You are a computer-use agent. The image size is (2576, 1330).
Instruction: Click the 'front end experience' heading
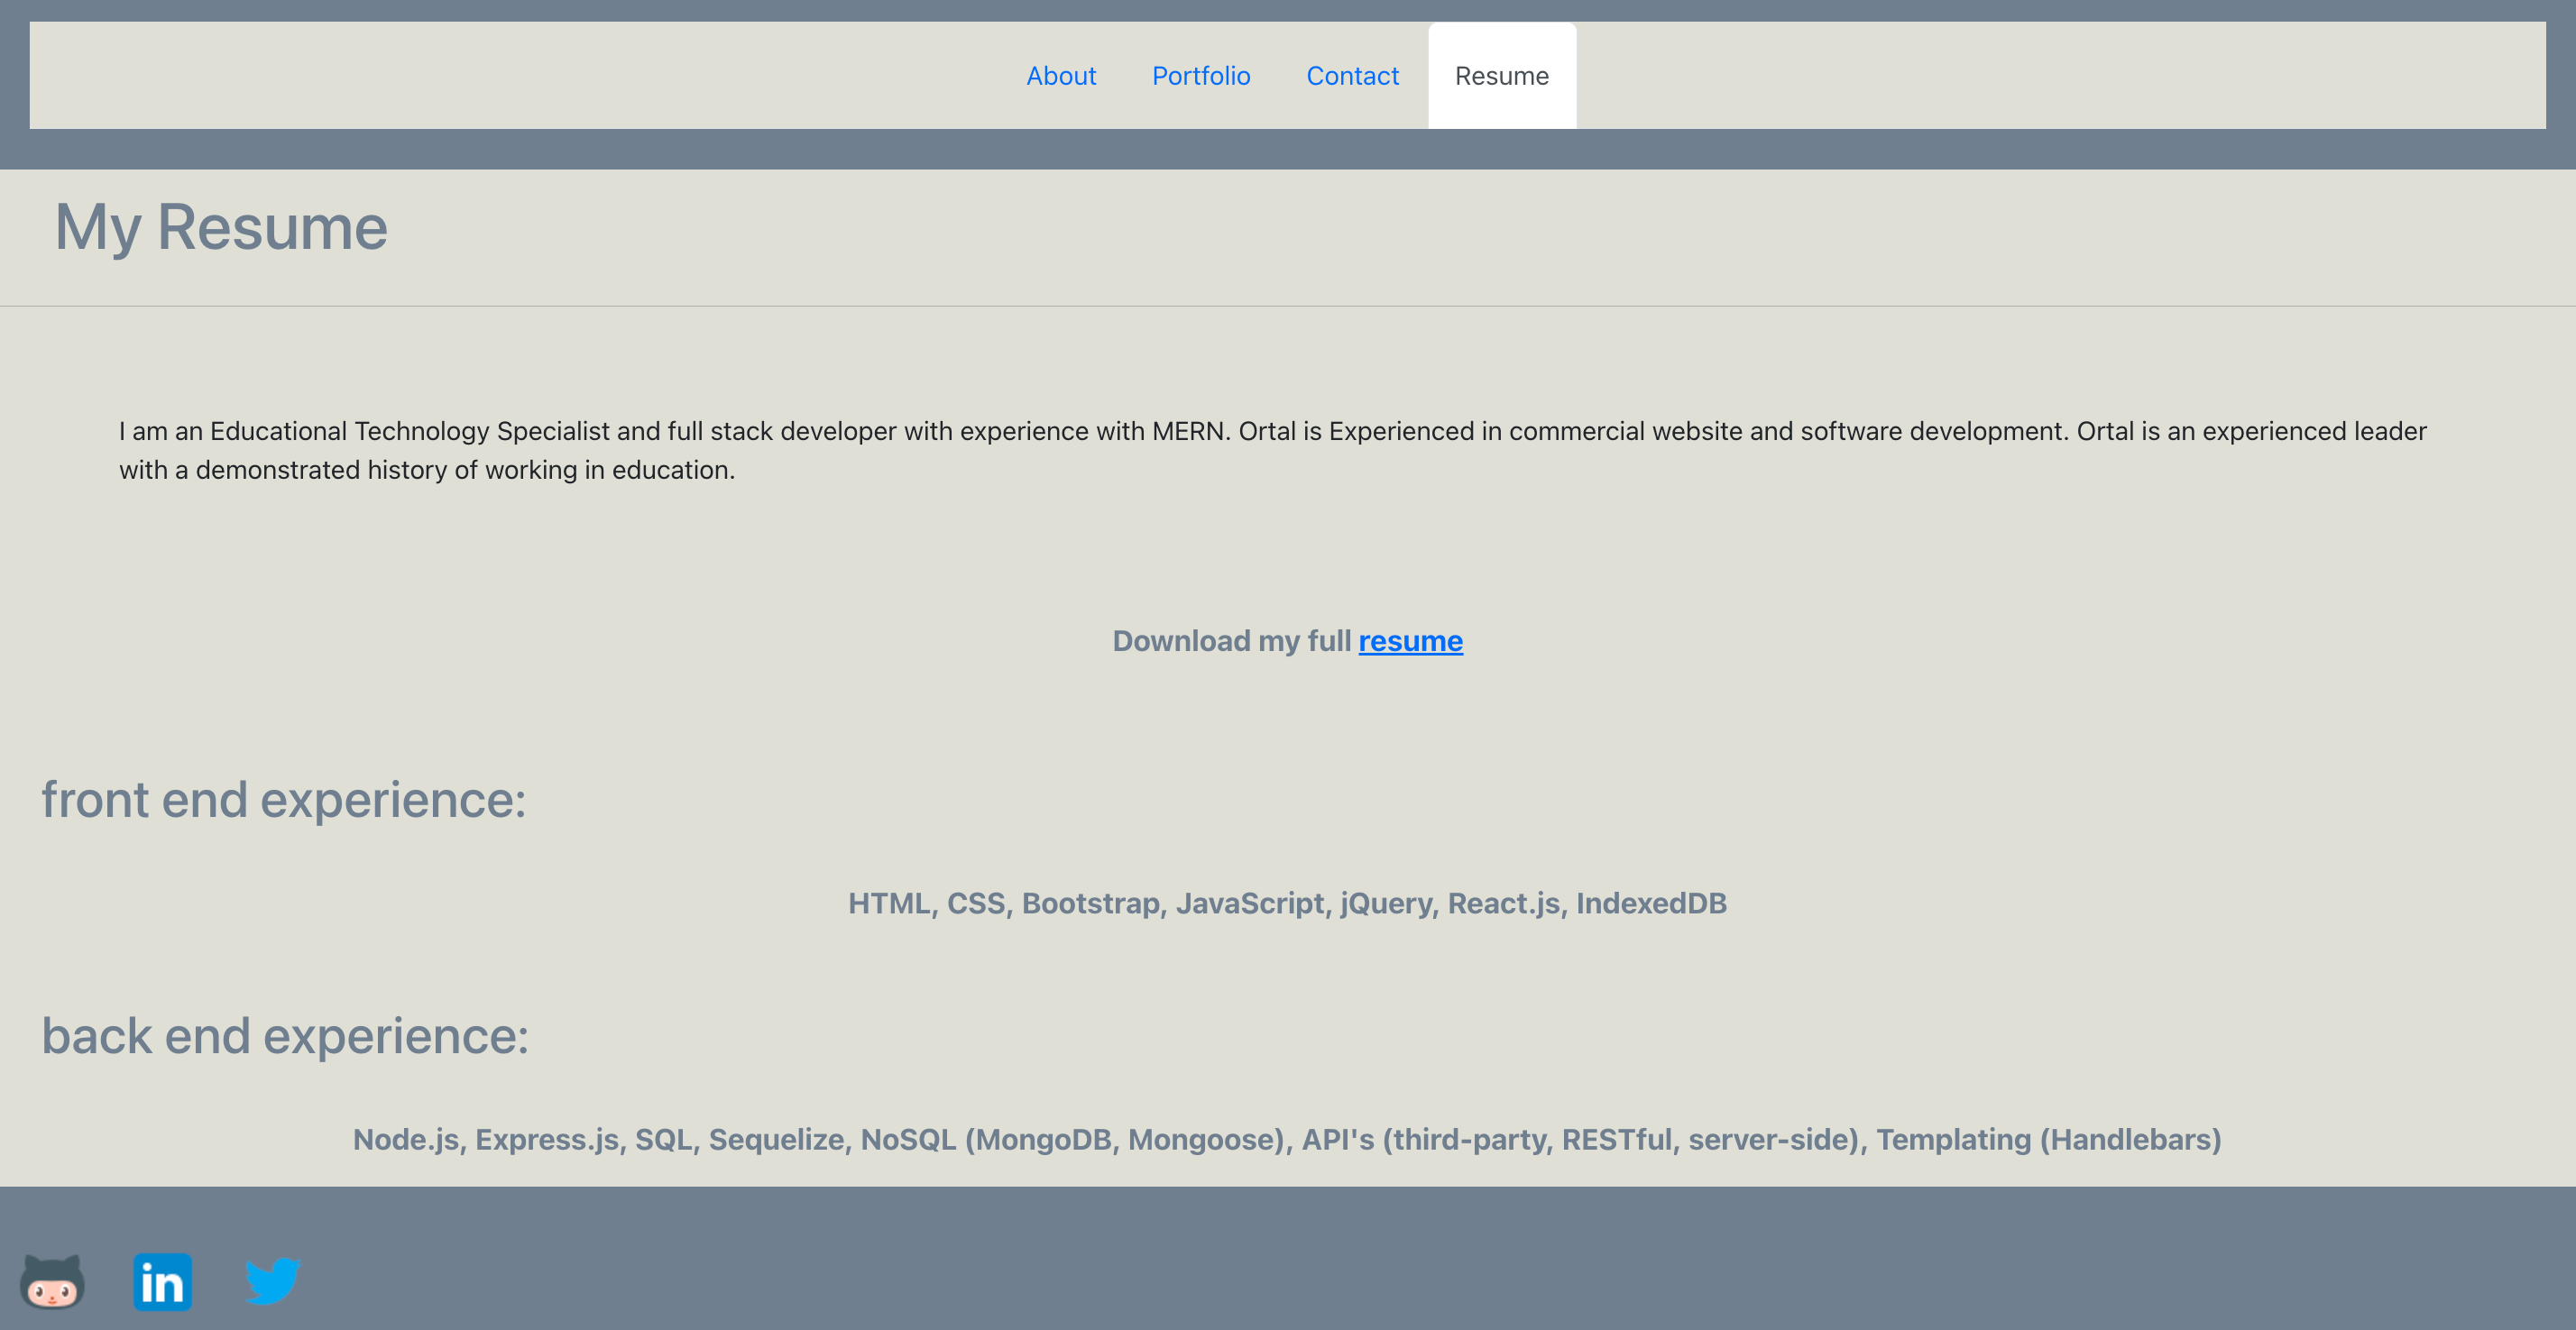click(283, 799)
